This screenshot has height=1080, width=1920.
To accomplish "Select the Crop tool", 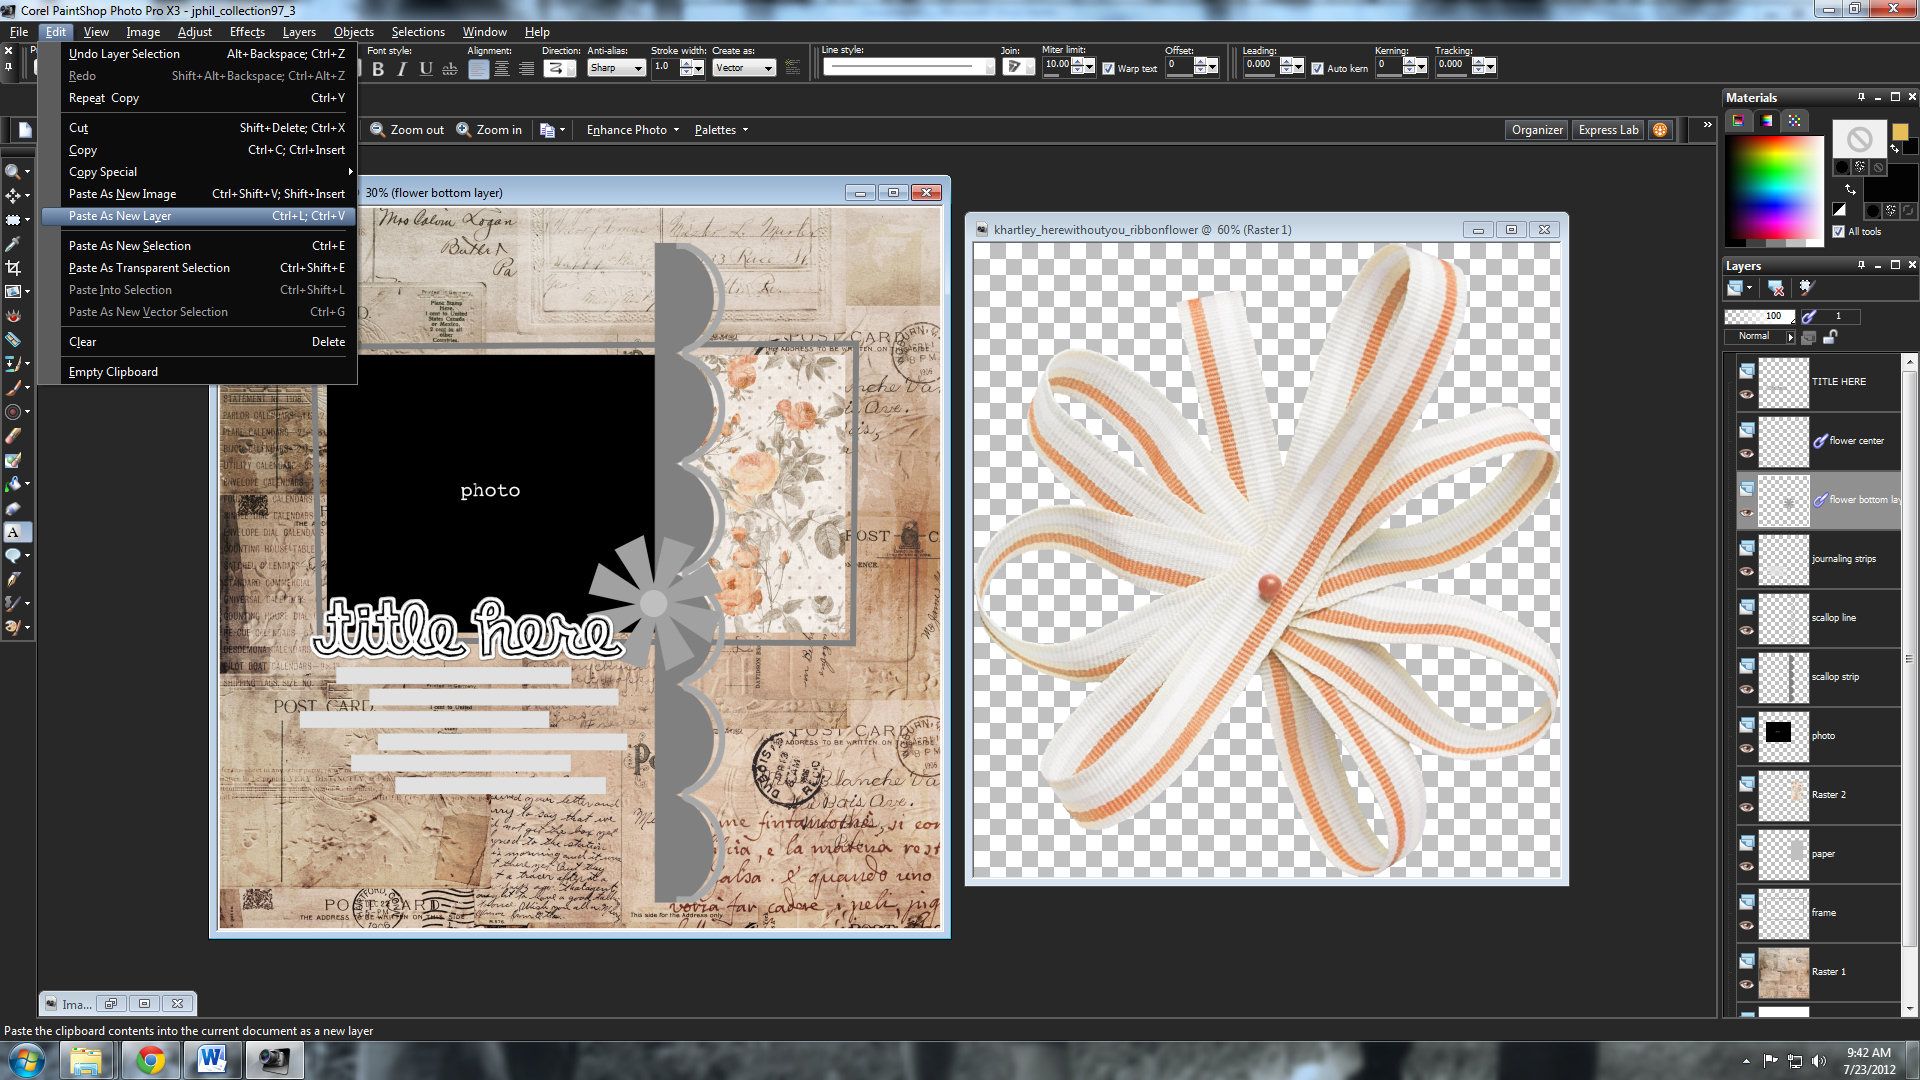I will click(13, 267).
